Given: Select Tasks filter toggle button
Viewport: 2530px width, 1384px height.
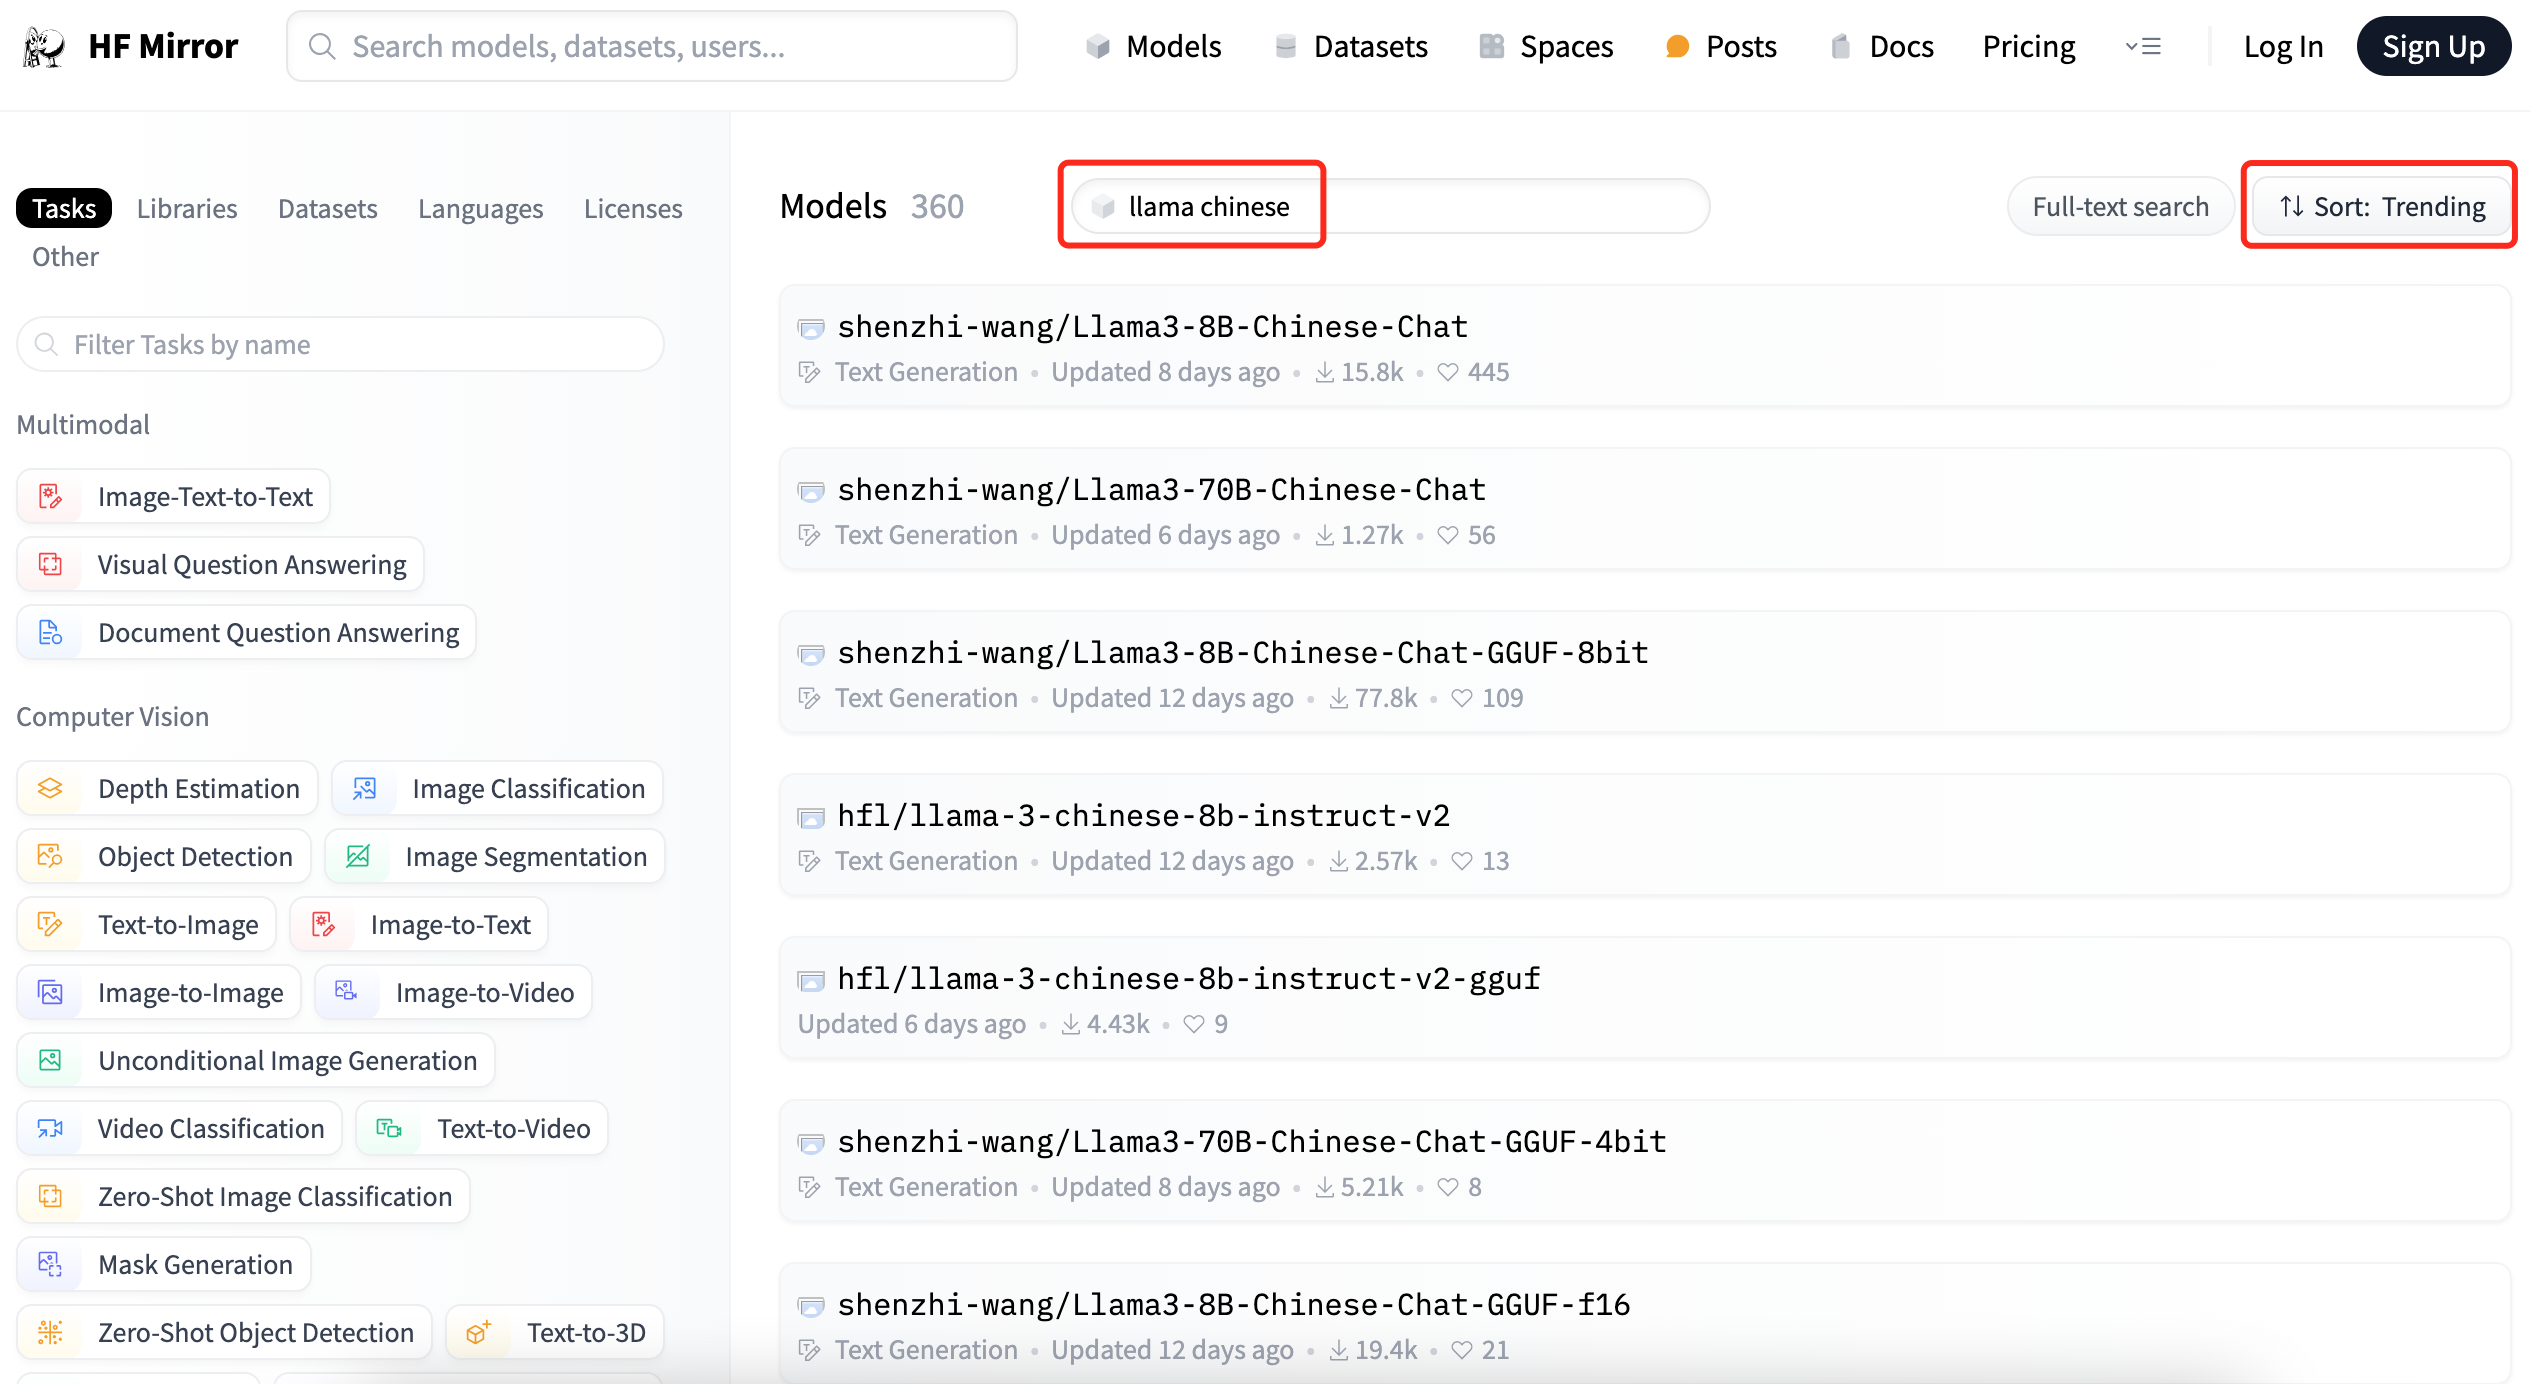Looking at the screenshot, I should click(63, 208).
